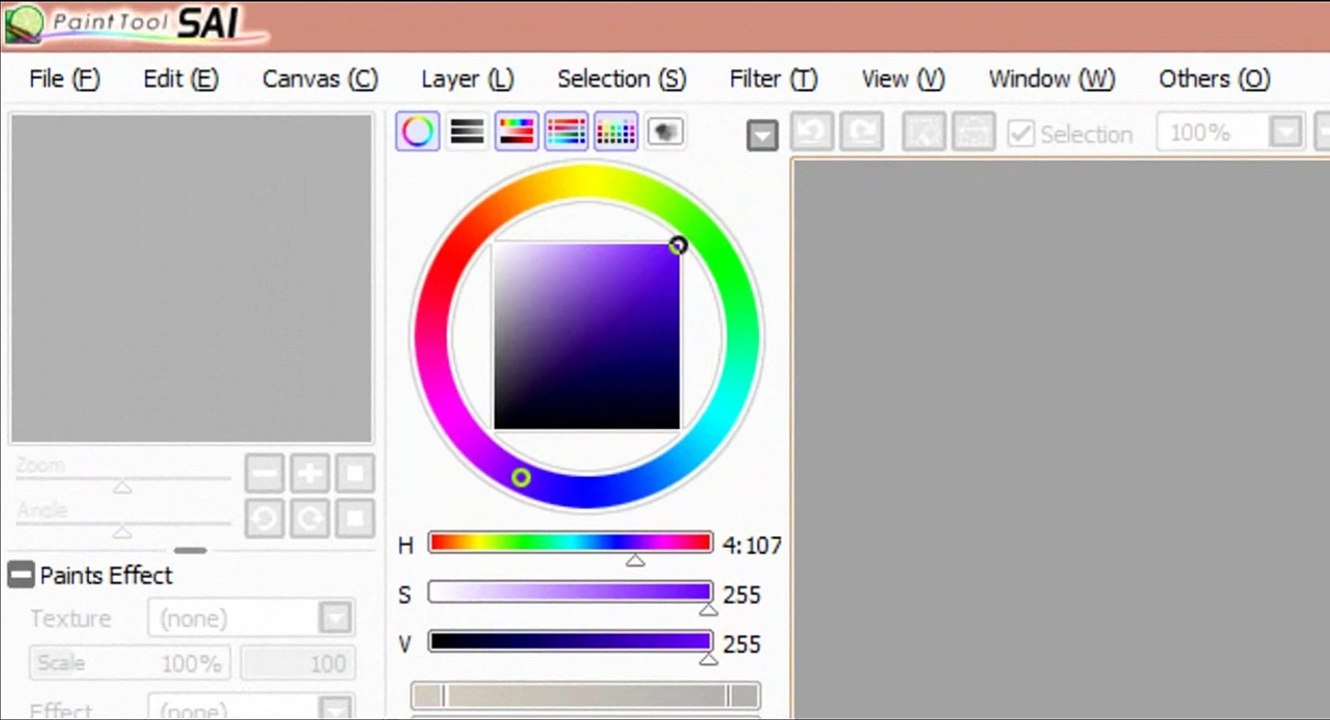Click the rotate clockwise navigator button
The height and width of the screenshot is (720, 1330).
coord(310,518)
